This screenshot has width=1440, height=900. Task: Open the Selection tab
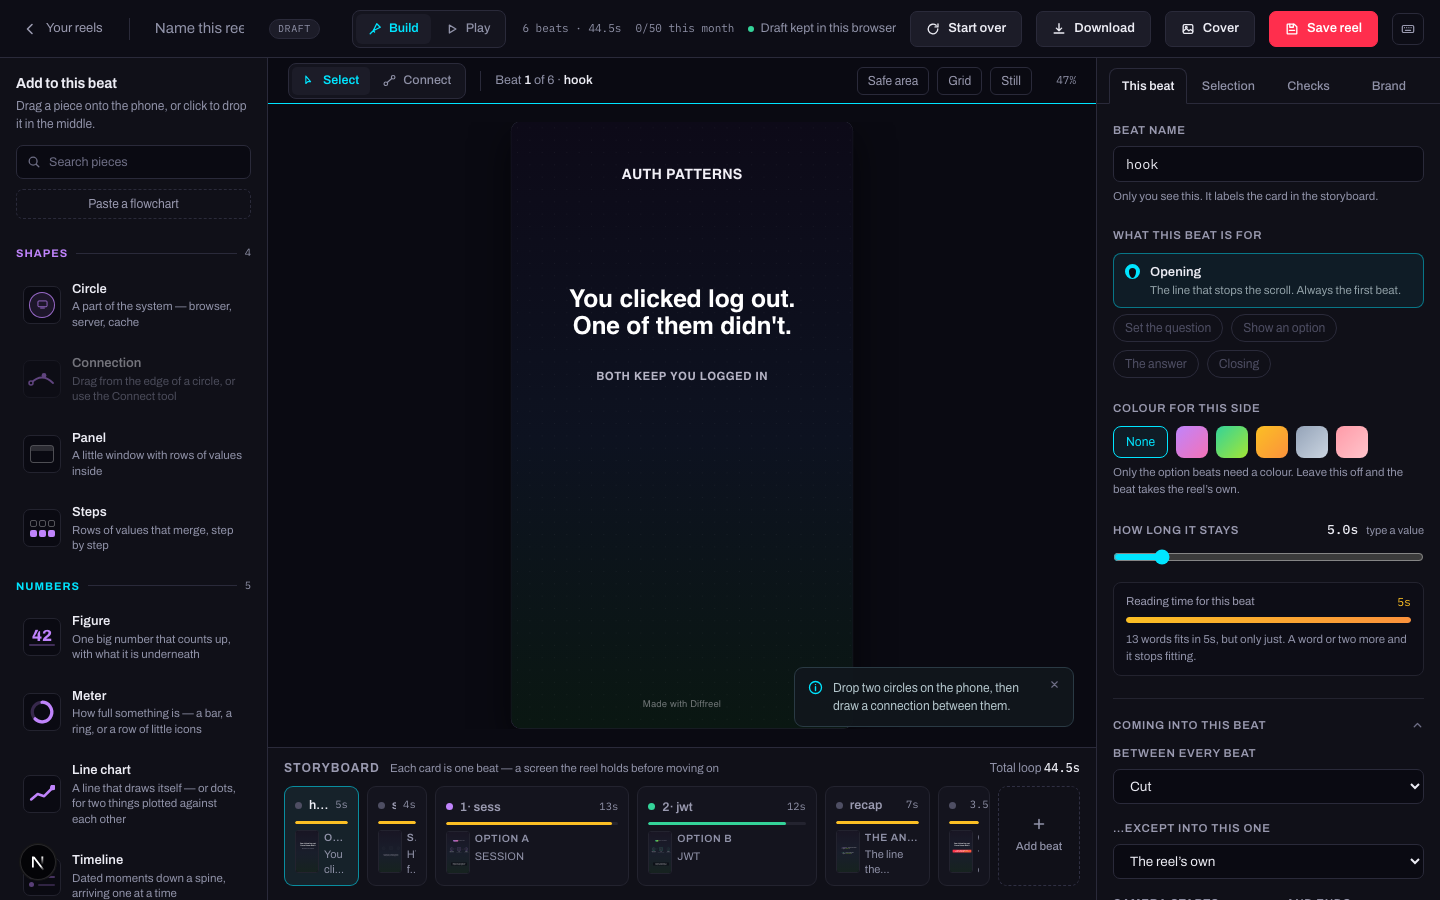click(1228, 86)
